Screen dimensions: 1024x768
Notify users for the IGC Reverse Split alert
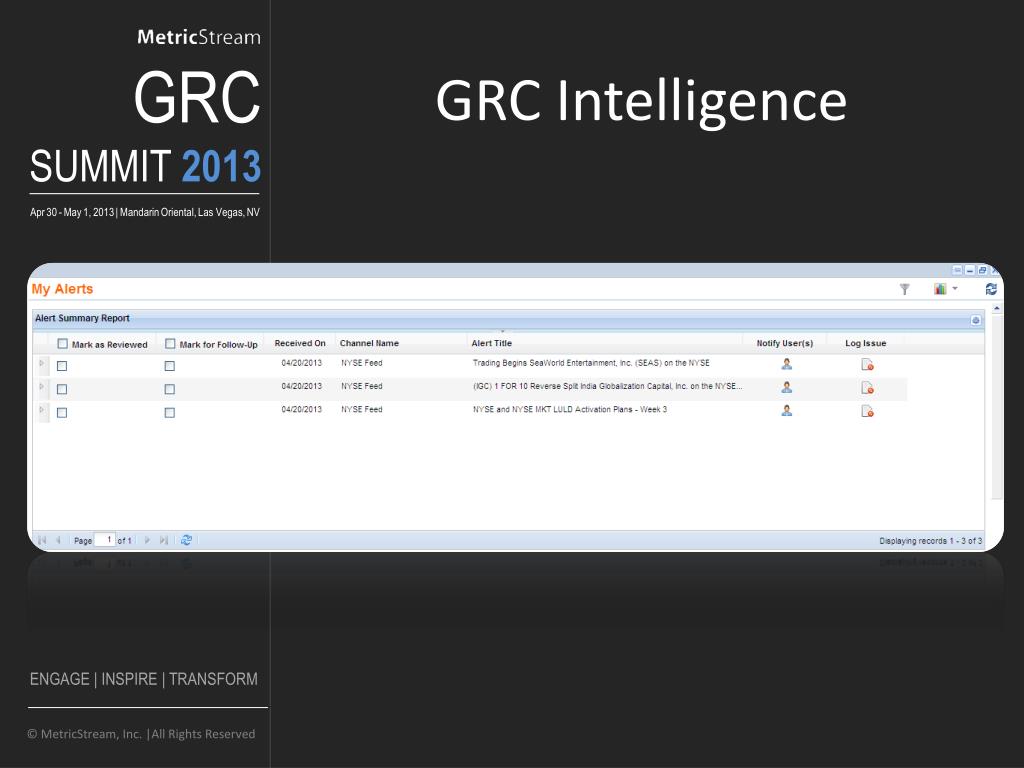786,387
